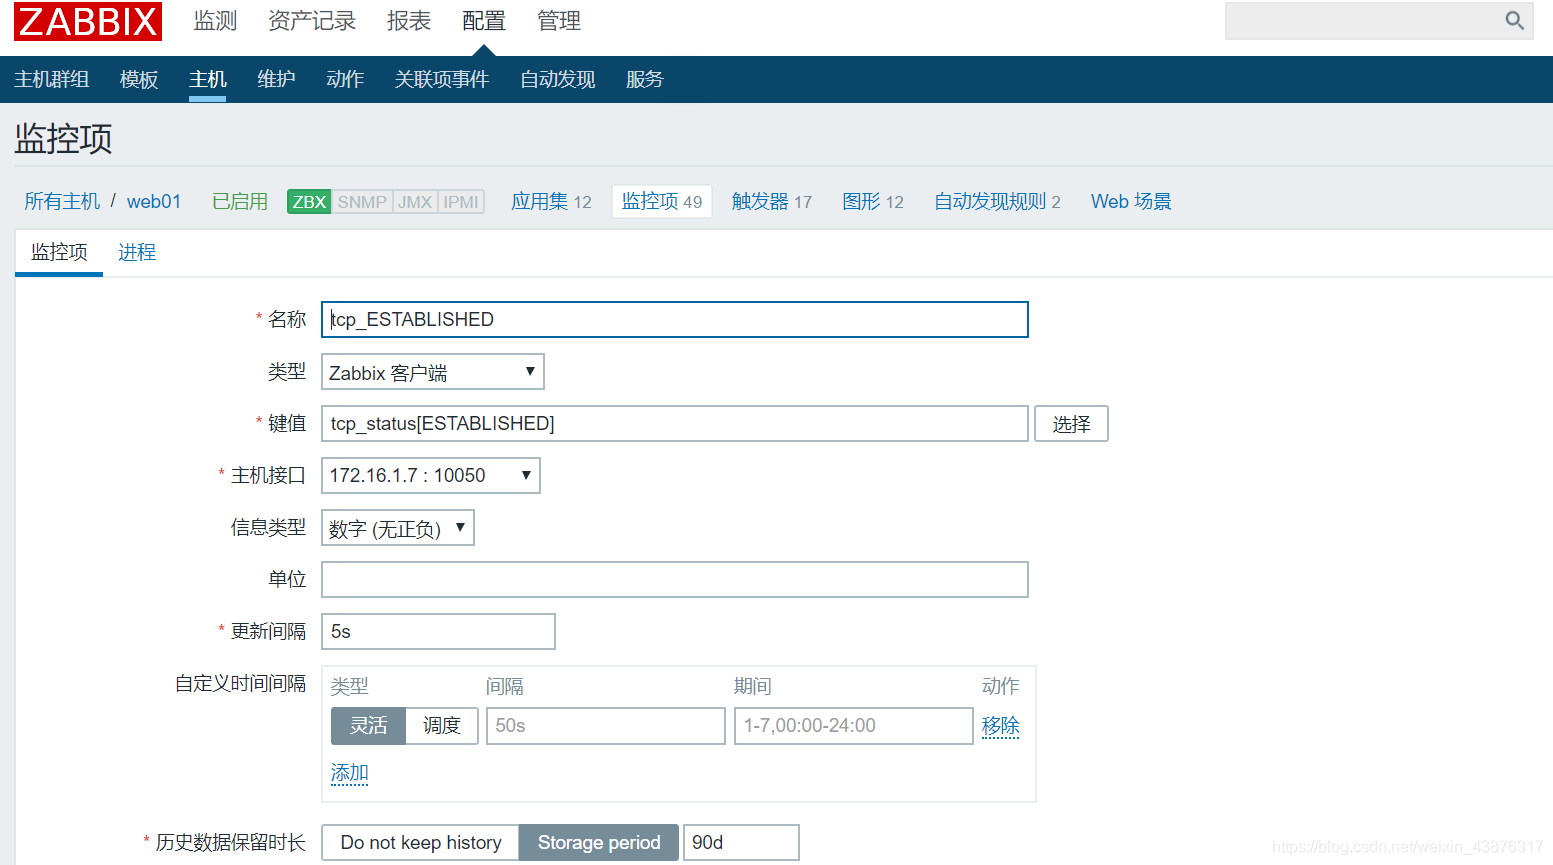The width and height of the screenshot is (1553, 865).
Task: Open the 监测 top menu
Action: pyautogui.click(x=215, y=21)
